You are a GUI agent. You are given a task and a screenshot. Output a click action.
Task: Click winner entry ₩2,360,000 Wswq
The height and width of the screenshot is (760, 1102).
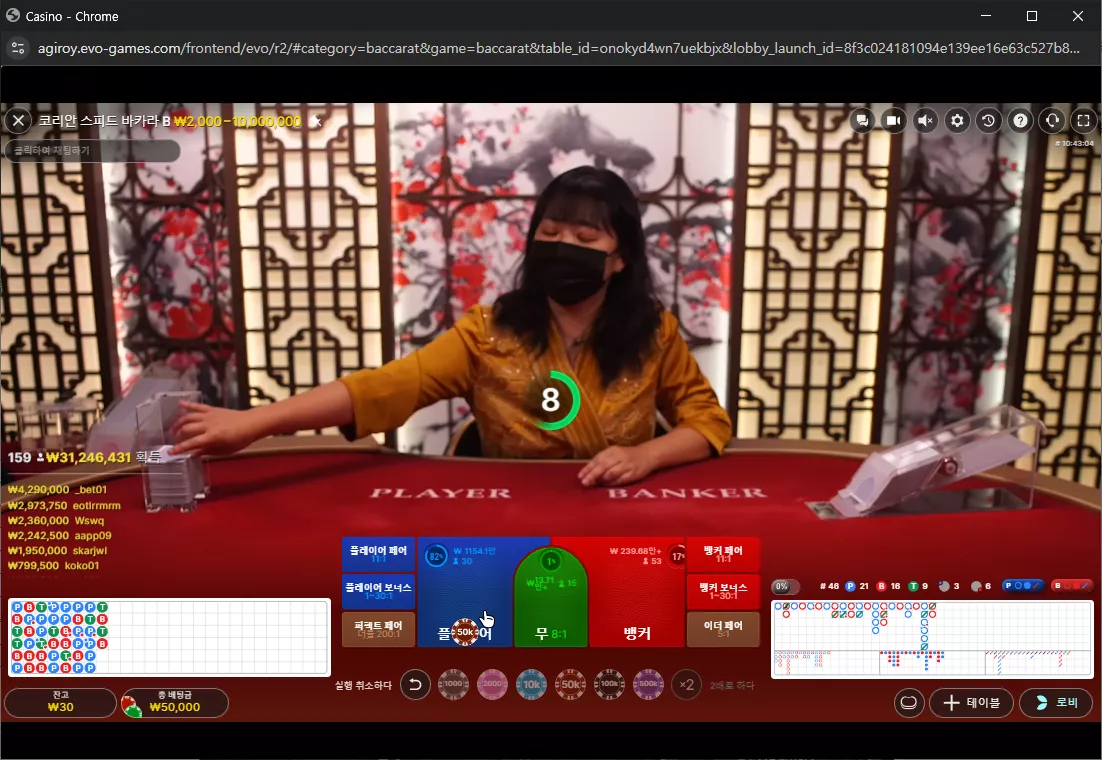coord(56,520)
